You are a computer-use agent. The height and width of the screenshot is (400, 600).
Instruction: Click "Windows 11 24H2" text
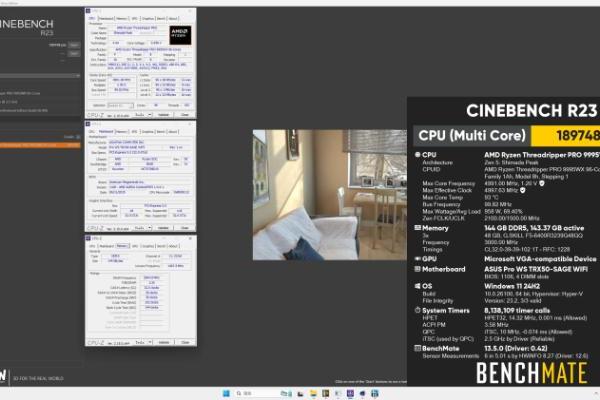(512, 286)
